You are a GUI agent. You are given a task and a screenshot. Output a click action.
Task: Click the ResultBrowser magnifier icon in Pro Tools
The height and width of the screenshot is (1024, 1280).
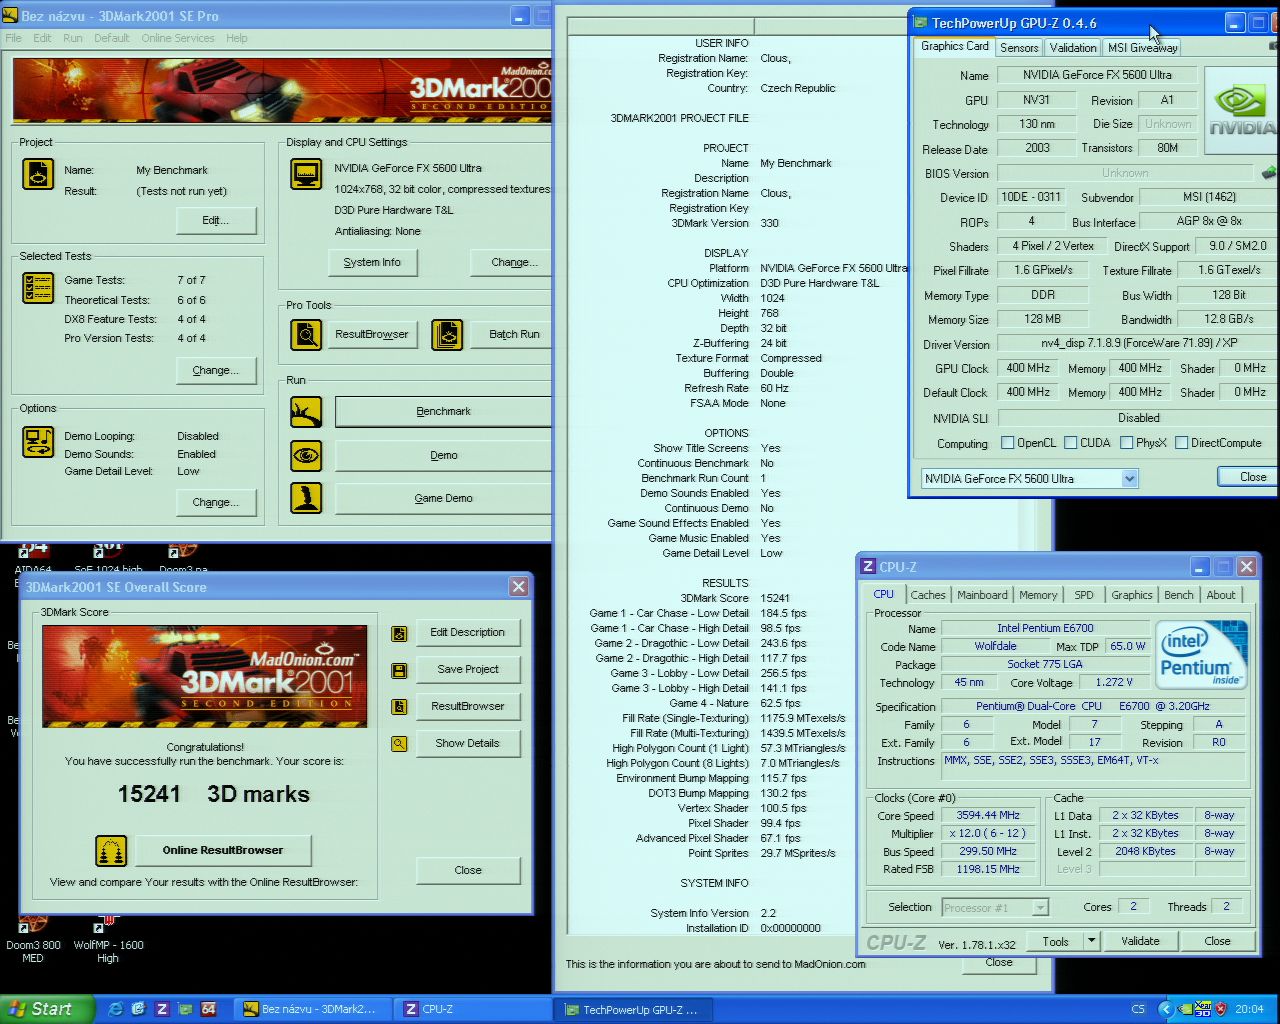point(306,334)
